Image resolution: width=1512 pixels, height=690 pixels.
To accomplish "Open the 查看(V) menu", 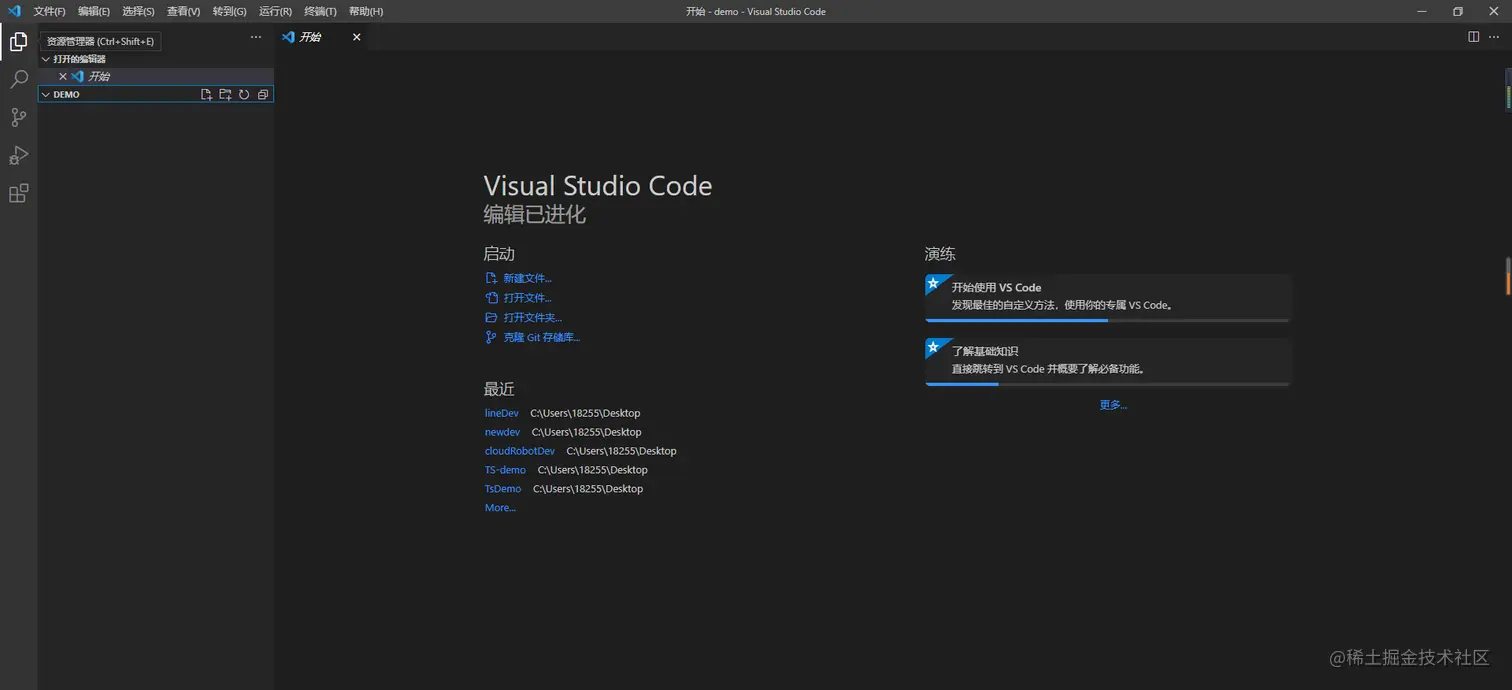I will coord(183,11).
